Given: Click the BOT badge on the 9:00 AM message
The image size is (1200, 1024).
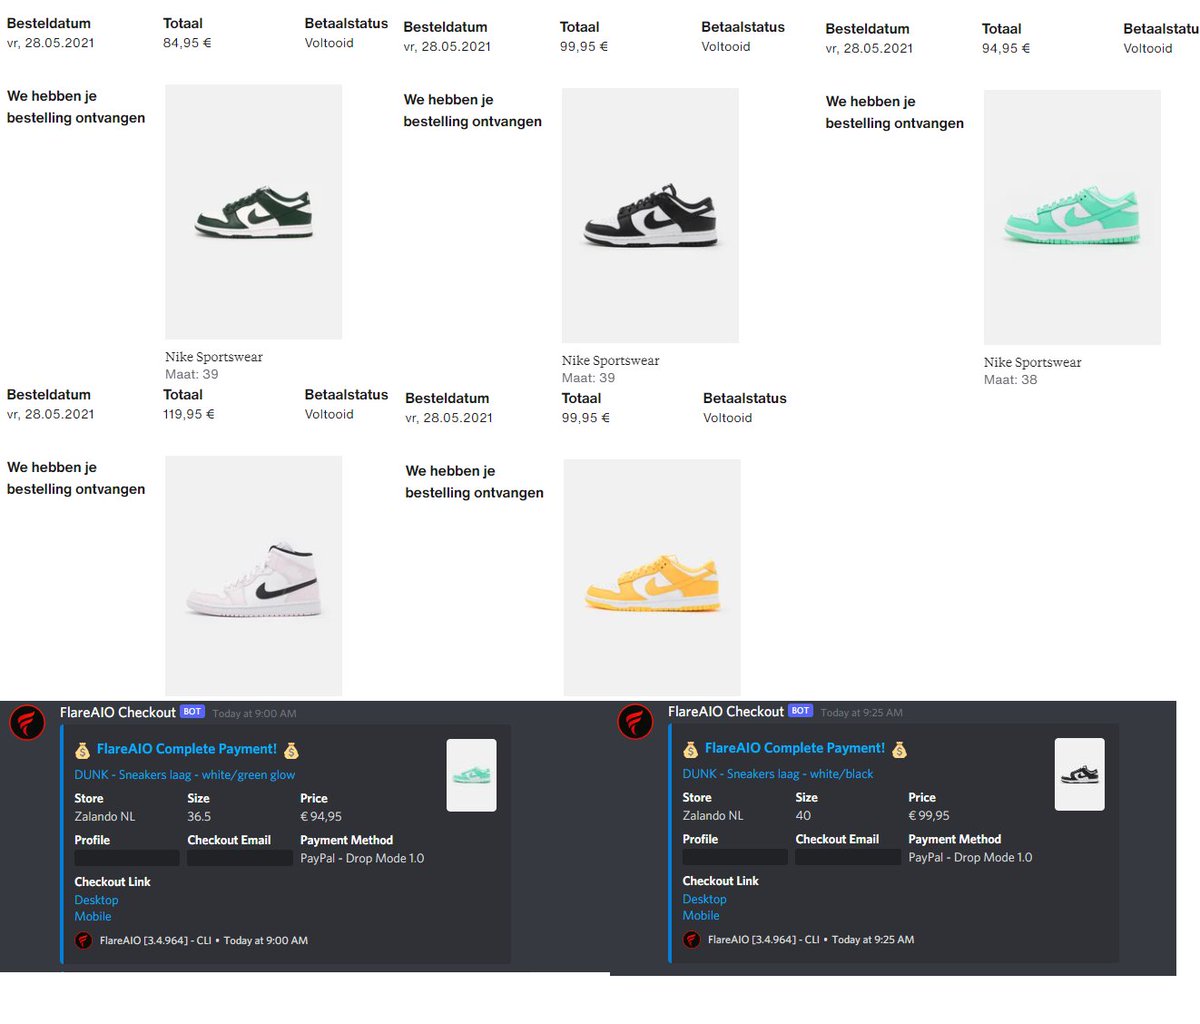Looking at the screenshot, I should 192,712.
